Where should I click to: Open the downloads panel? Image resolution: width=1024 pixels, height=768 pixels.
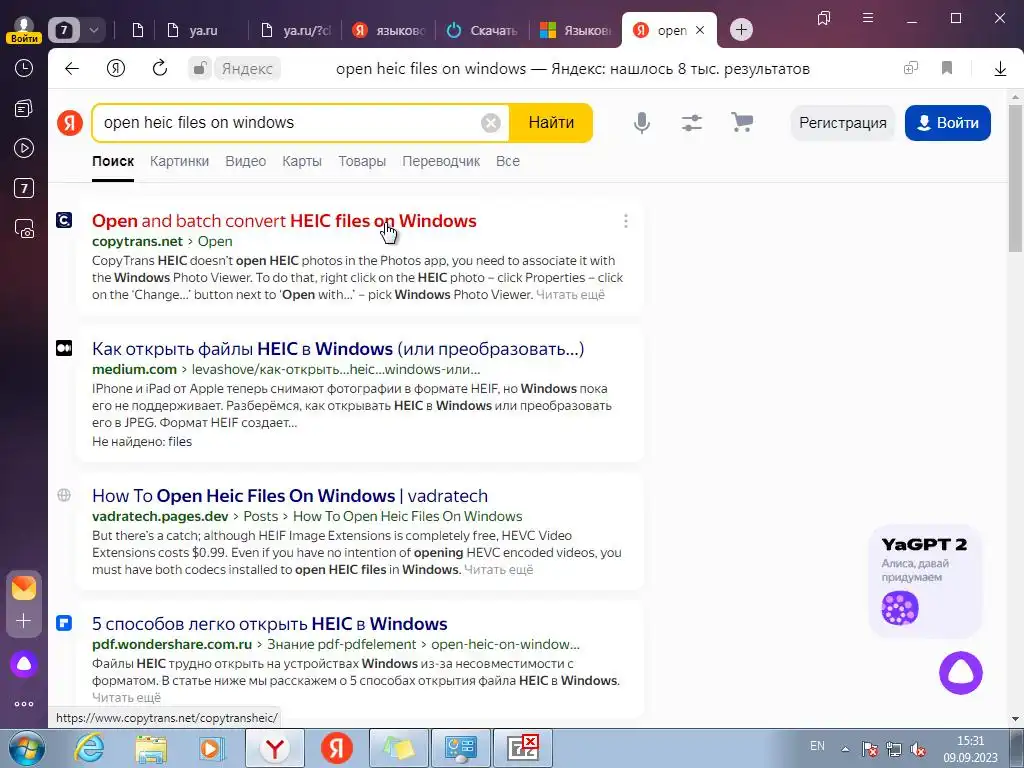click(x=1000, y=69)
